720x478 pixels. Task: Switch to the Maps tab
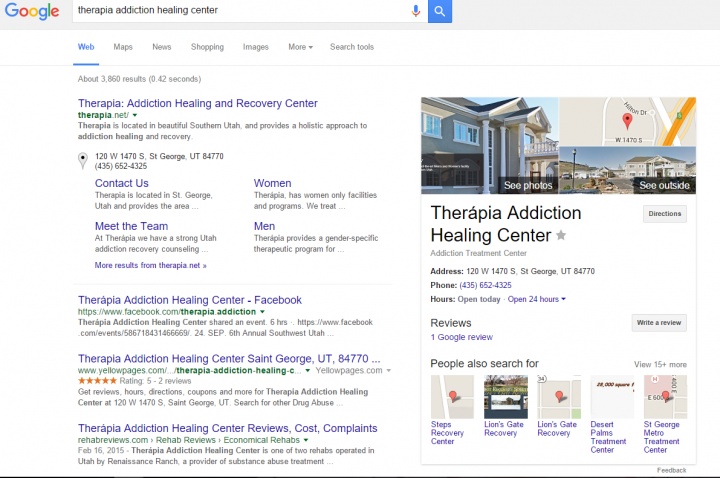[123, 47]
